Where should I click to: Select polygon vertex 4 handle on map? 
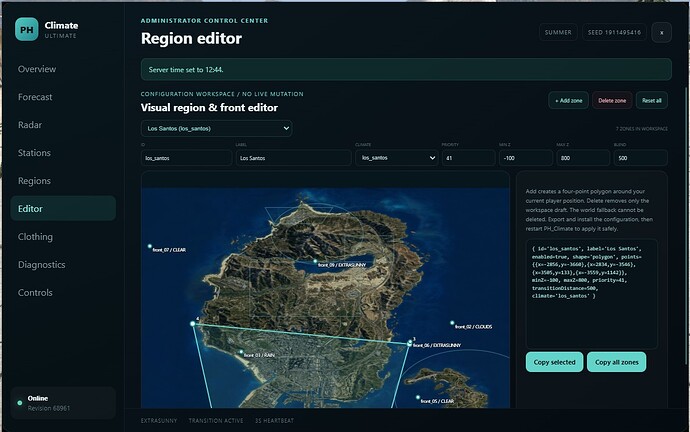193,323
